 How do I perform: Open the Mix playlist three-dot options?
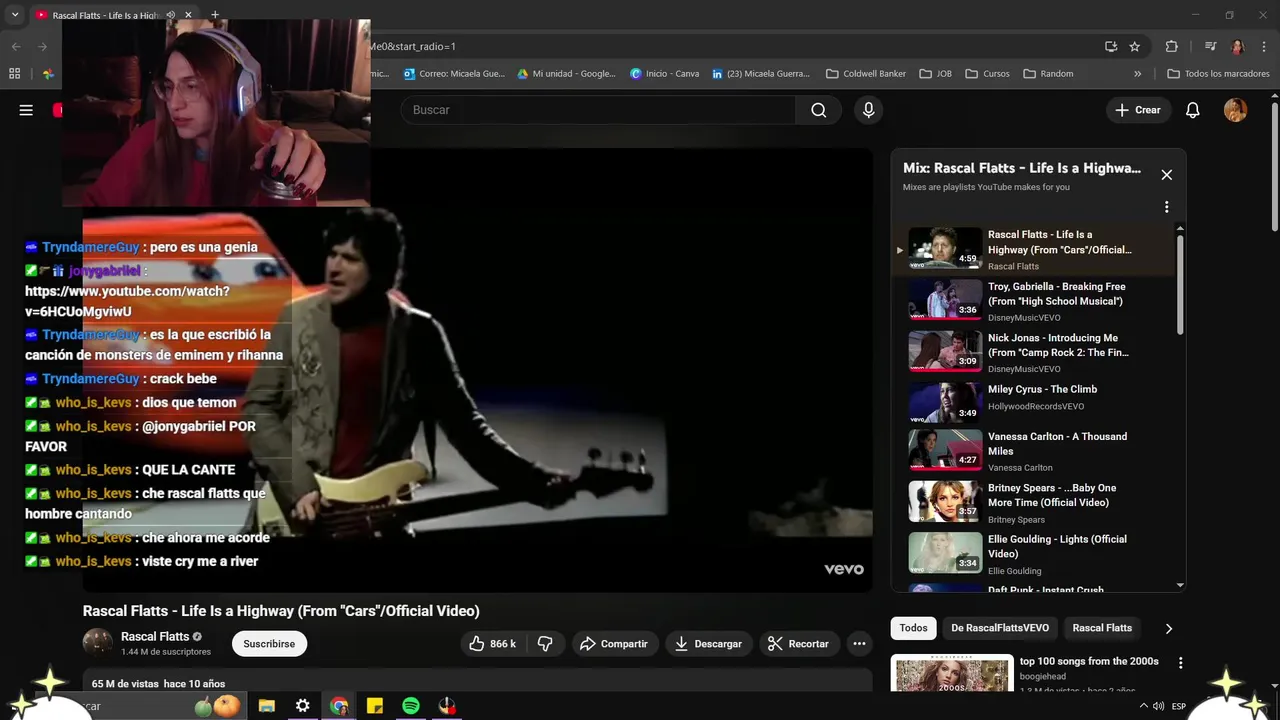pos(1166,207)
